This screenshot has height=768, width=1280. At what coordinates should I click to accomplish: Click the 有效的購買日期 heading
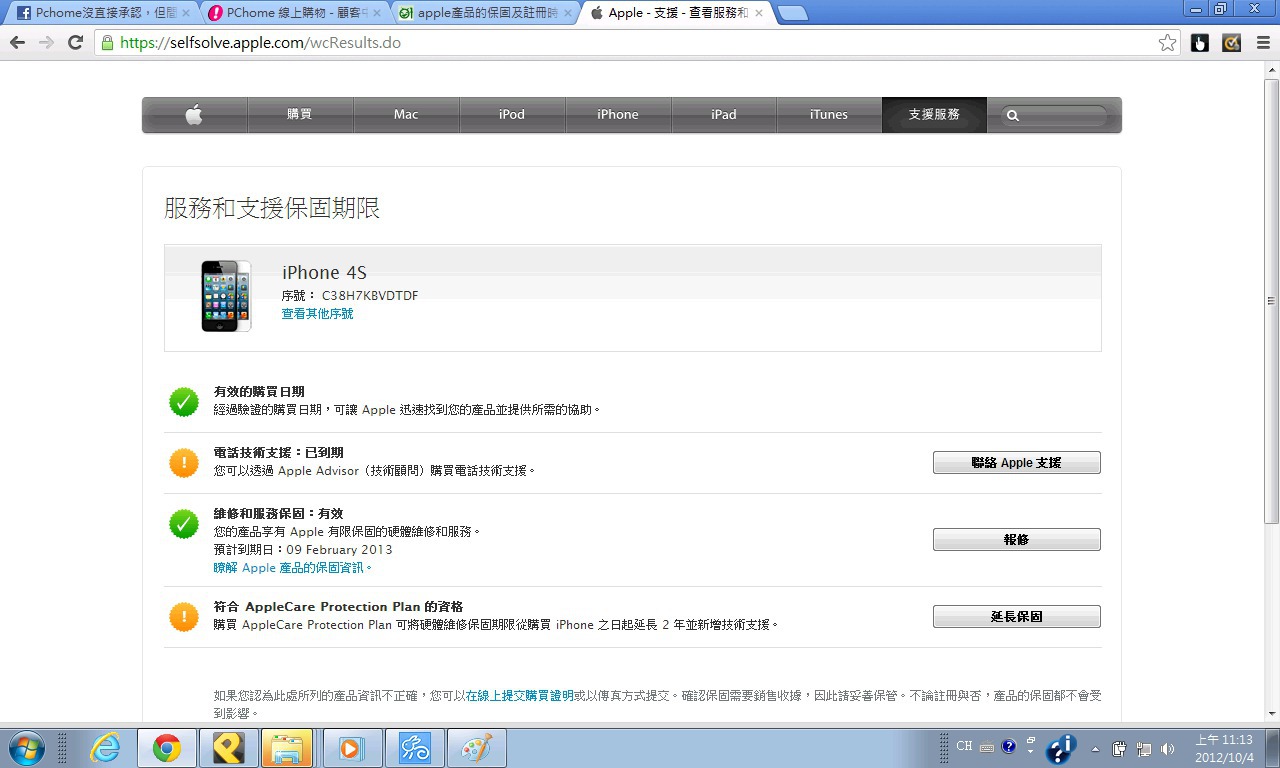(x=259, y=392)
